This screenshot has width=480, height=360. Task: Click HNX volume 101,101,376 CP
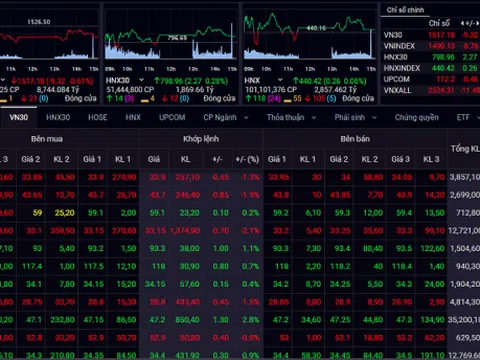(x=271, y=90)
